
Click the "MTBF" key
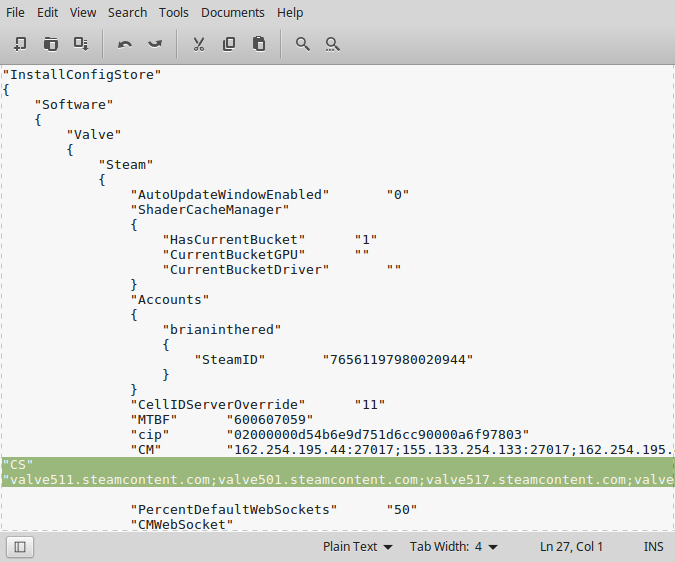(154, 420)
